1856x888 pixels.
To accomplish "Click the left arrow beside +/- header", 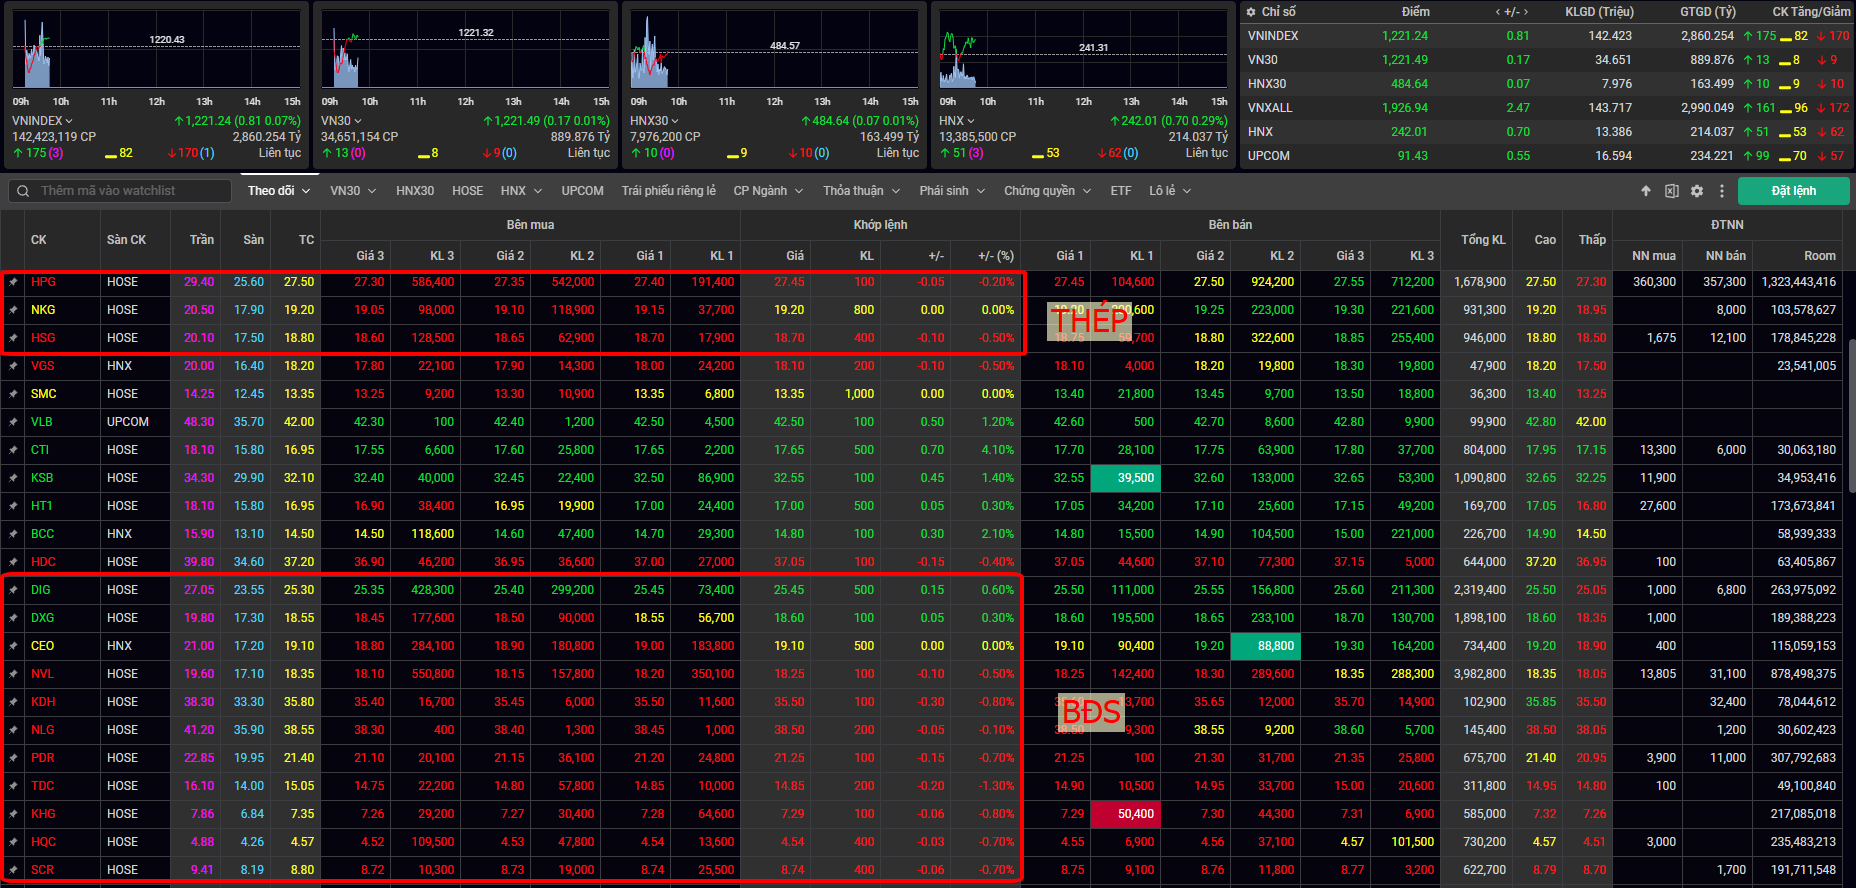I will coord(1497,12).
